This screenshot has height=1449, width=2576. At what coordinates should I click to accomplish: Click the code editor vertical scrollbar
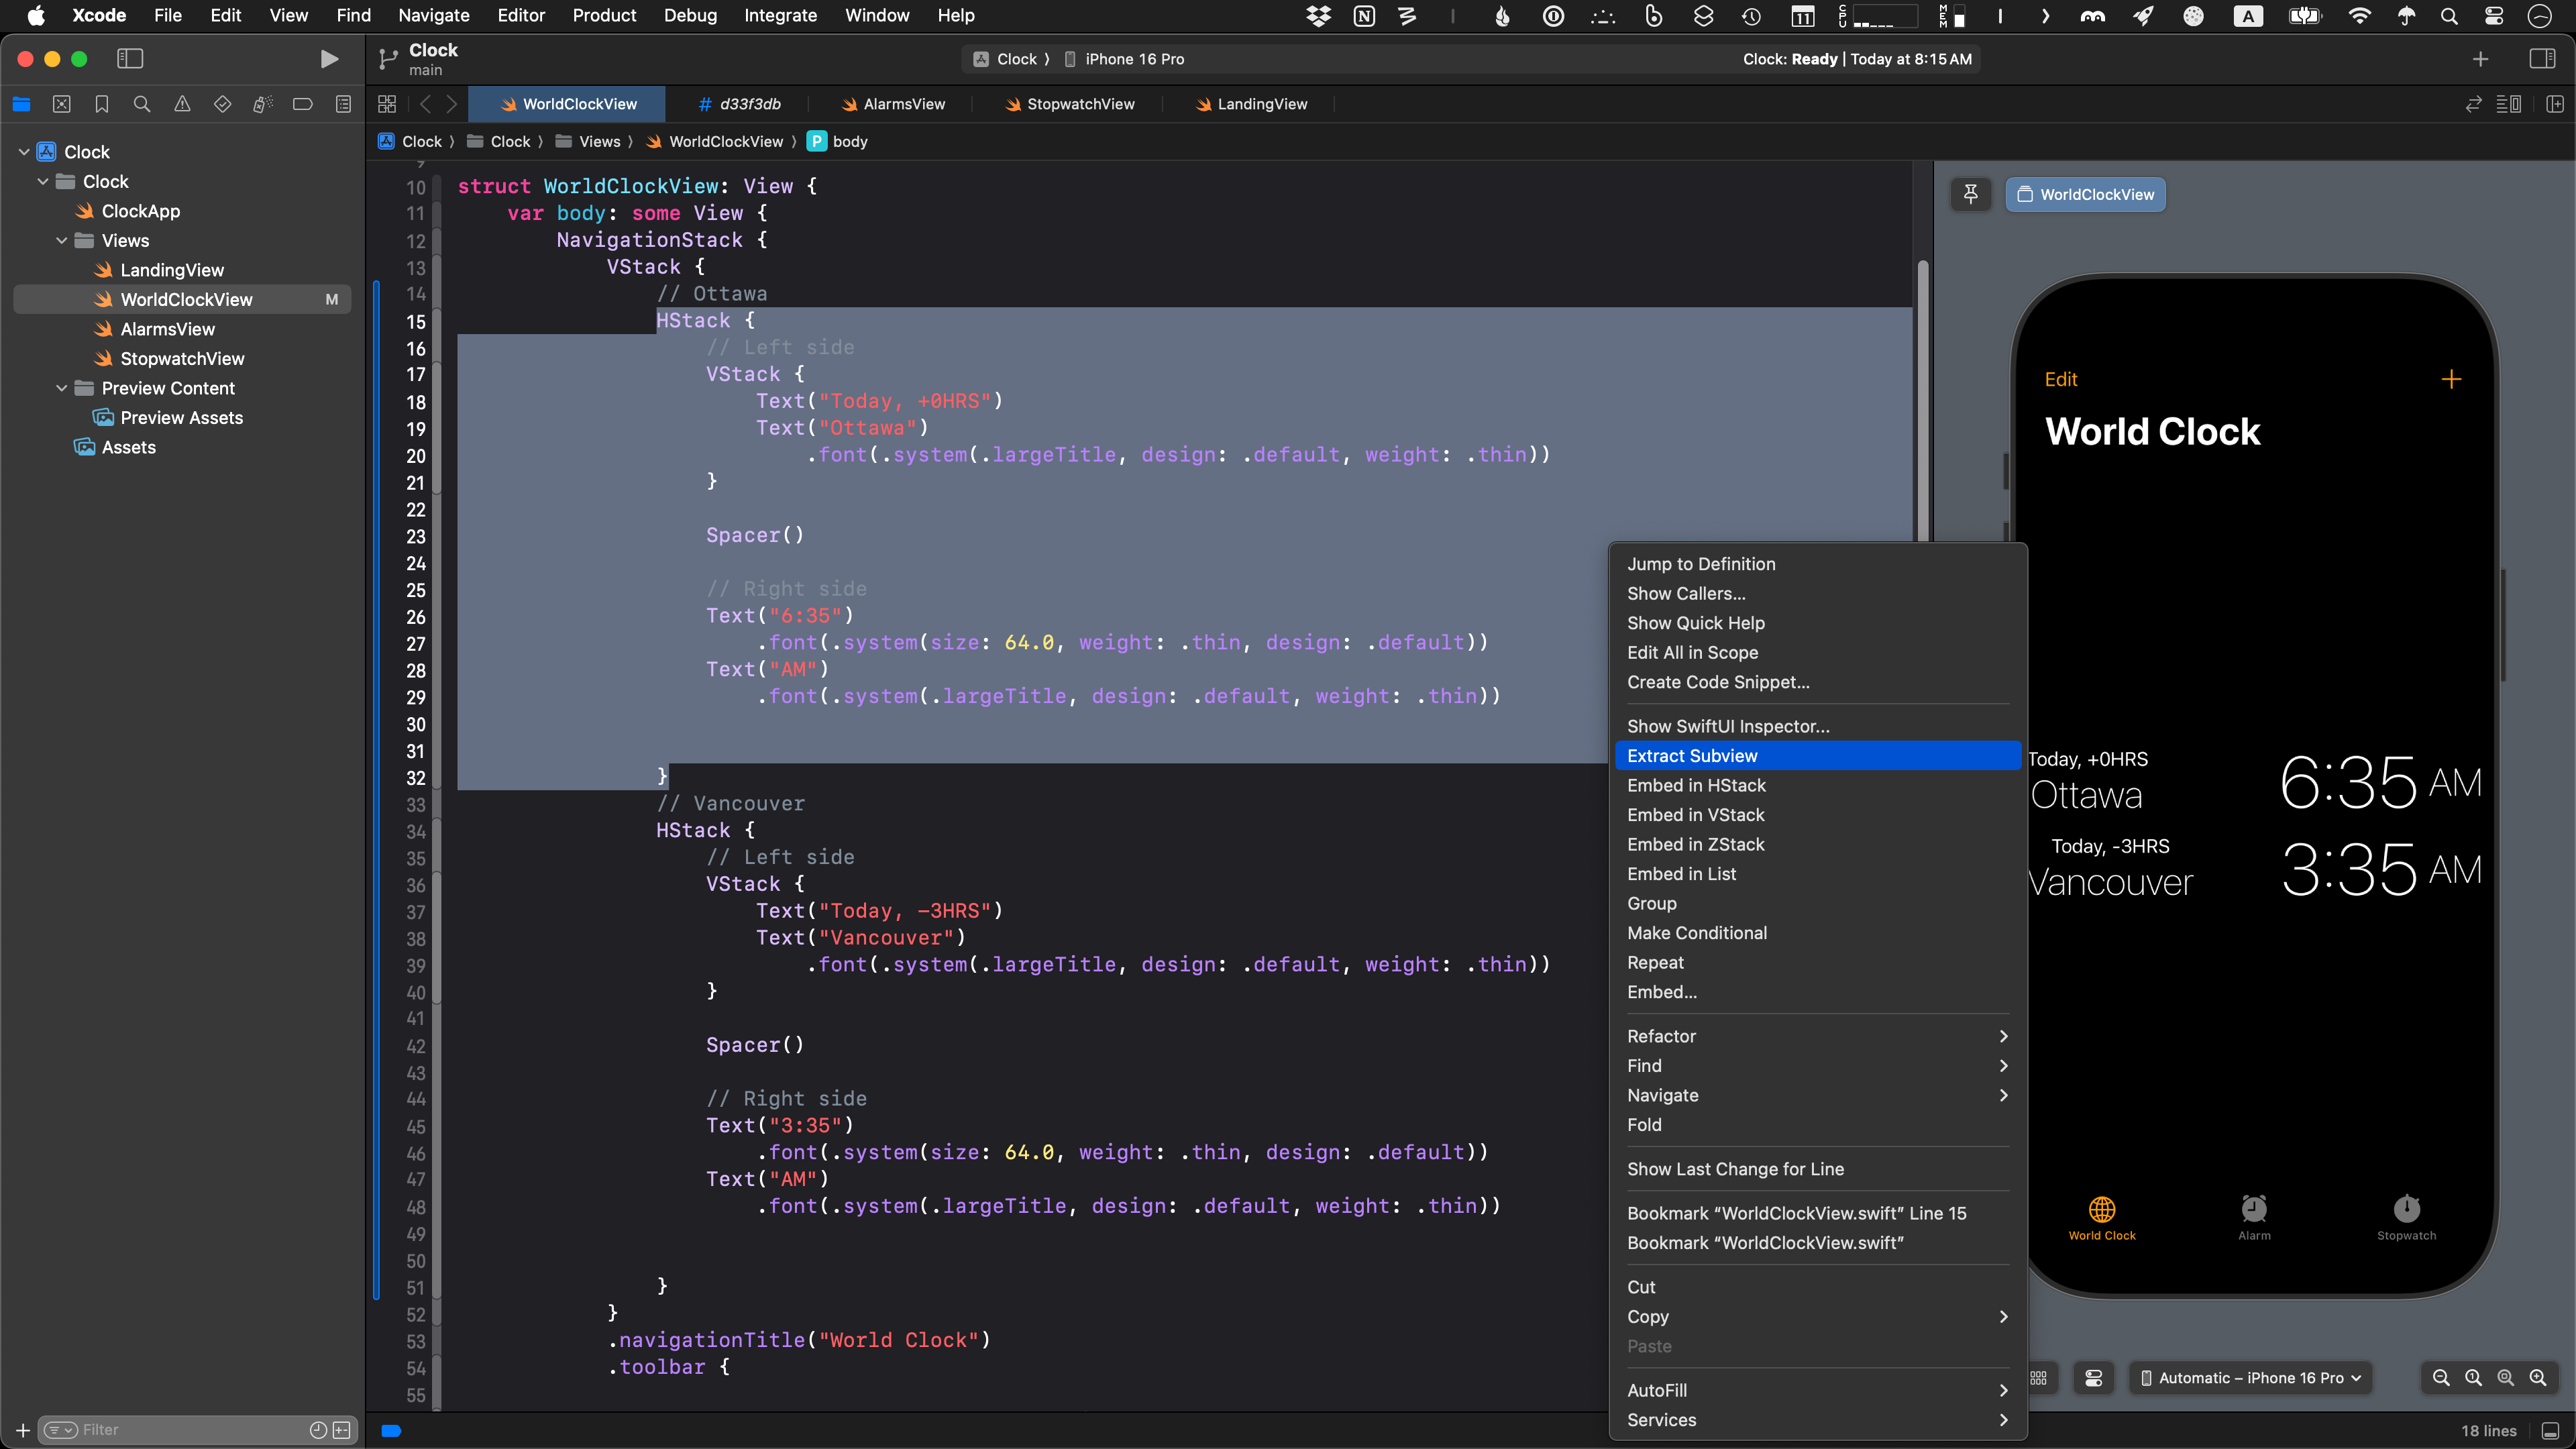click(x=1922, y=400)
